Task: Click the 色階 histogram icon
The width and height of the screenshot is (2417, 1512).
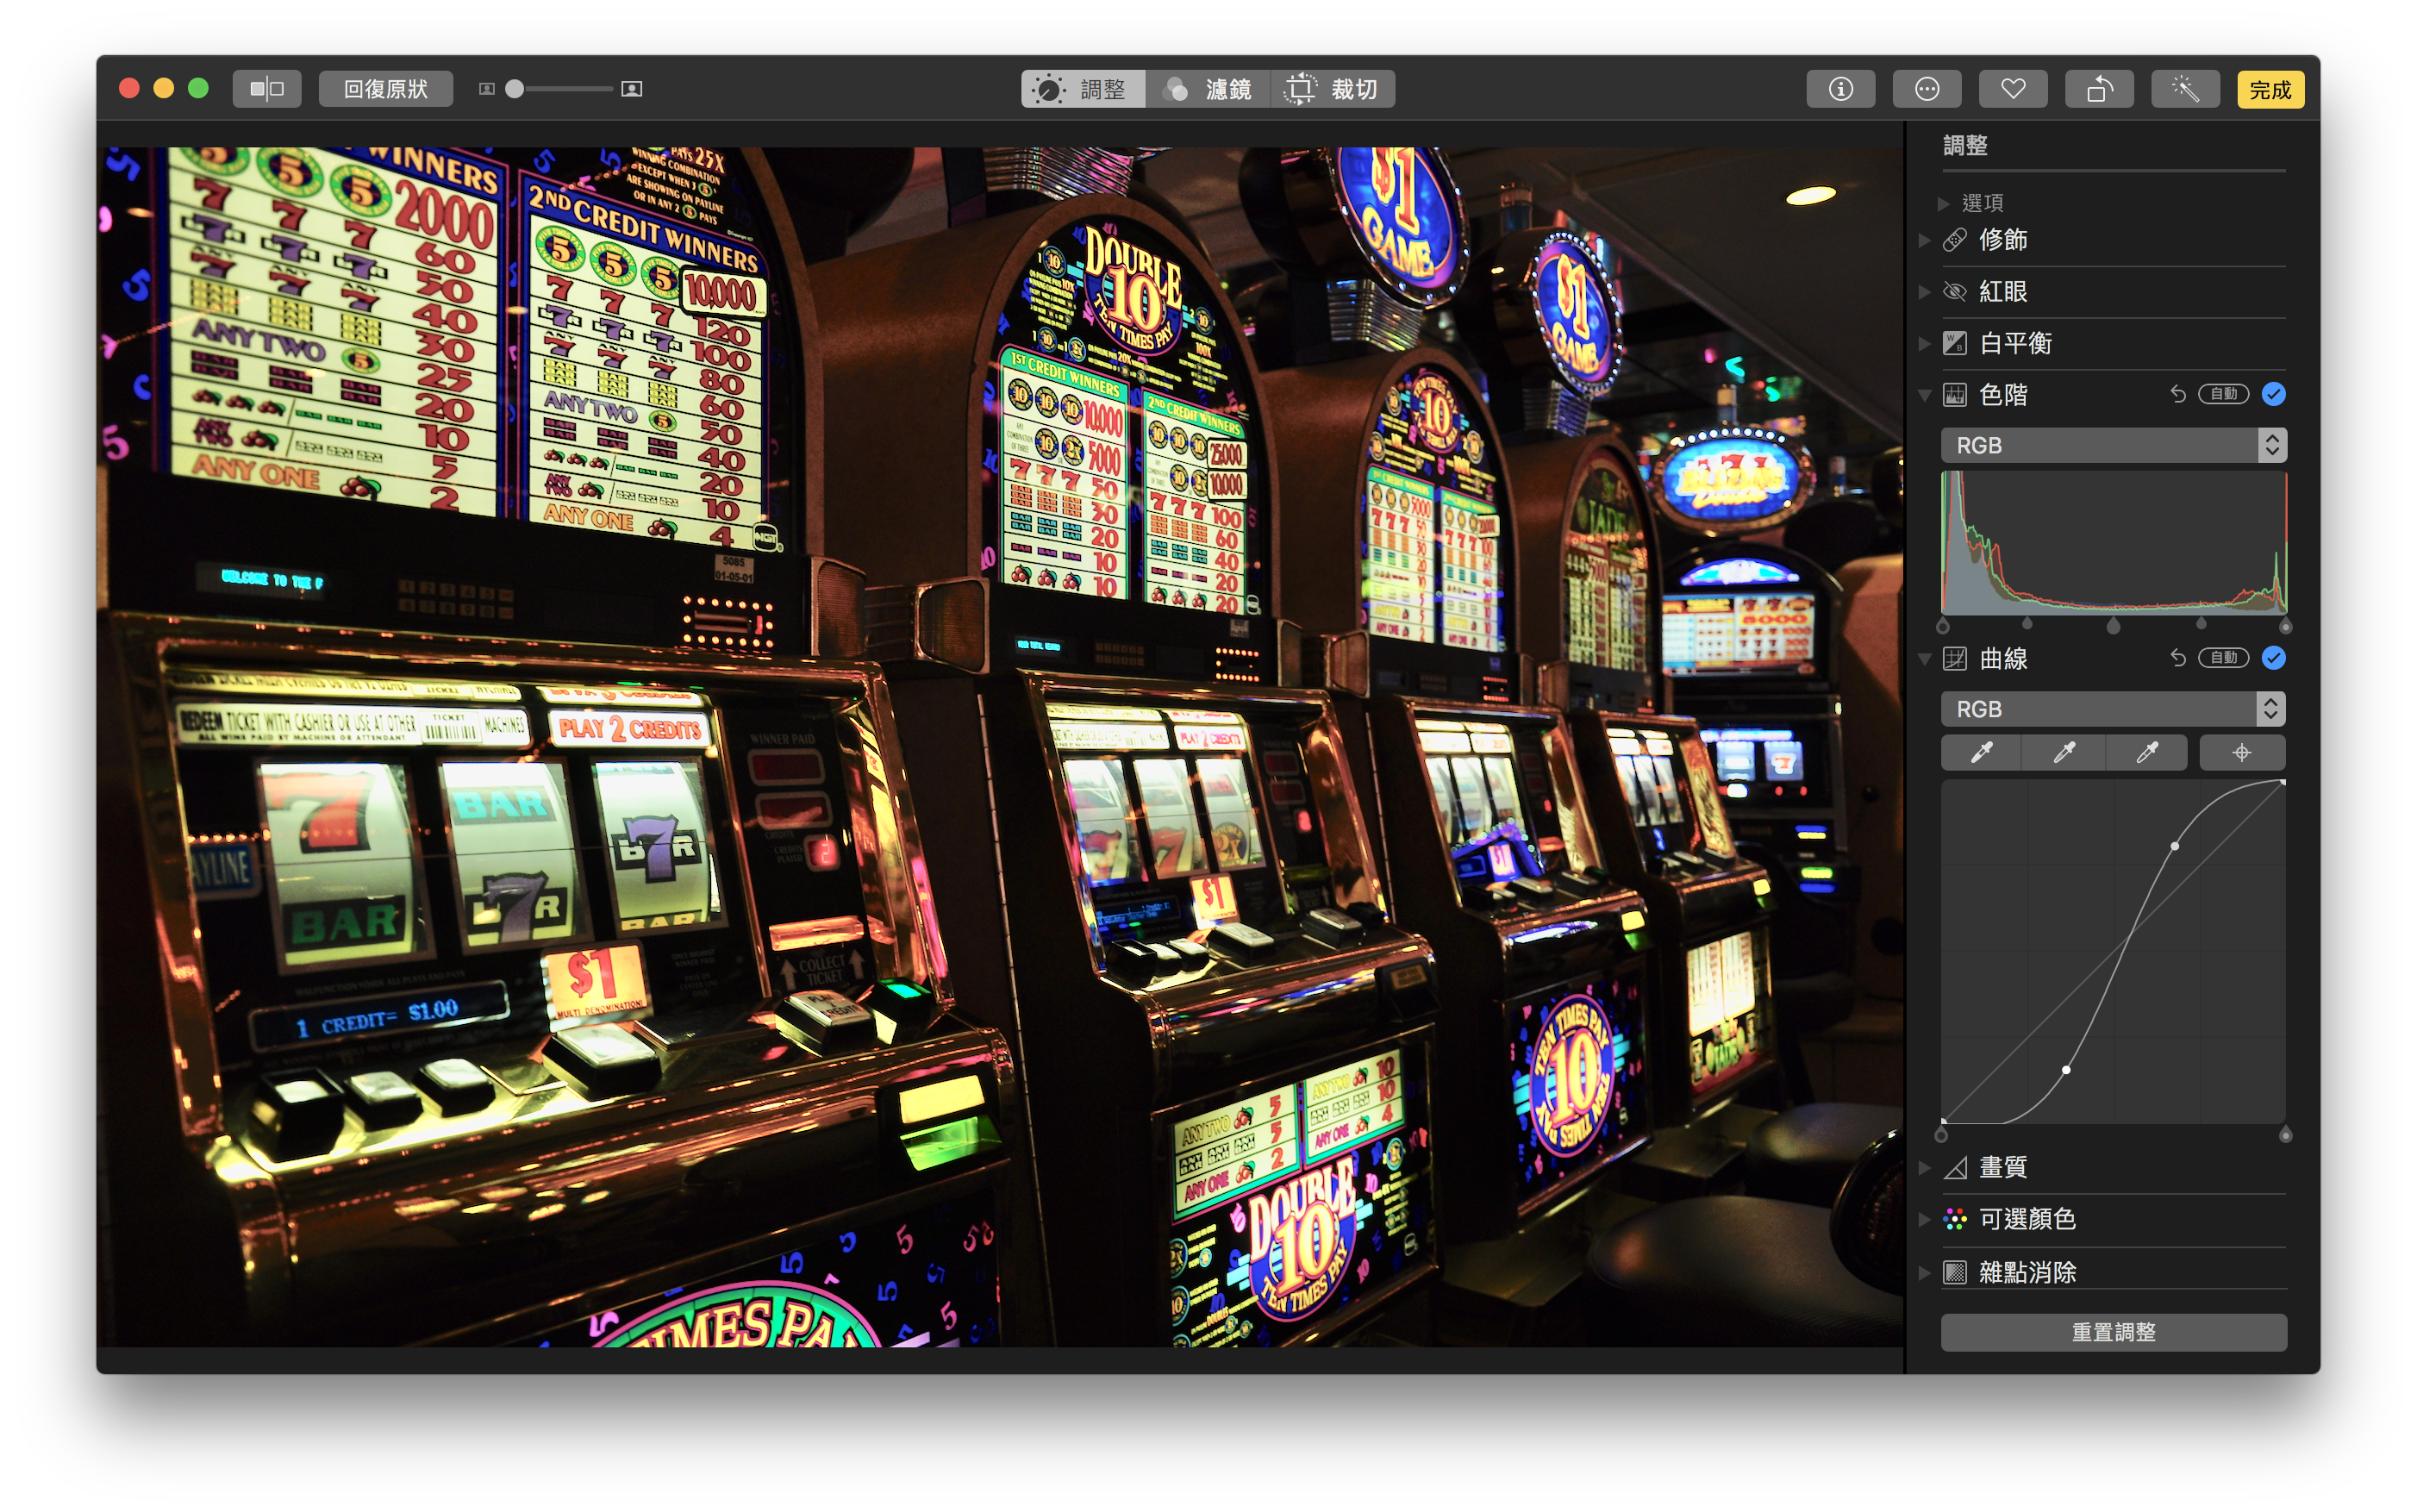Action: tap(1954, 395)
